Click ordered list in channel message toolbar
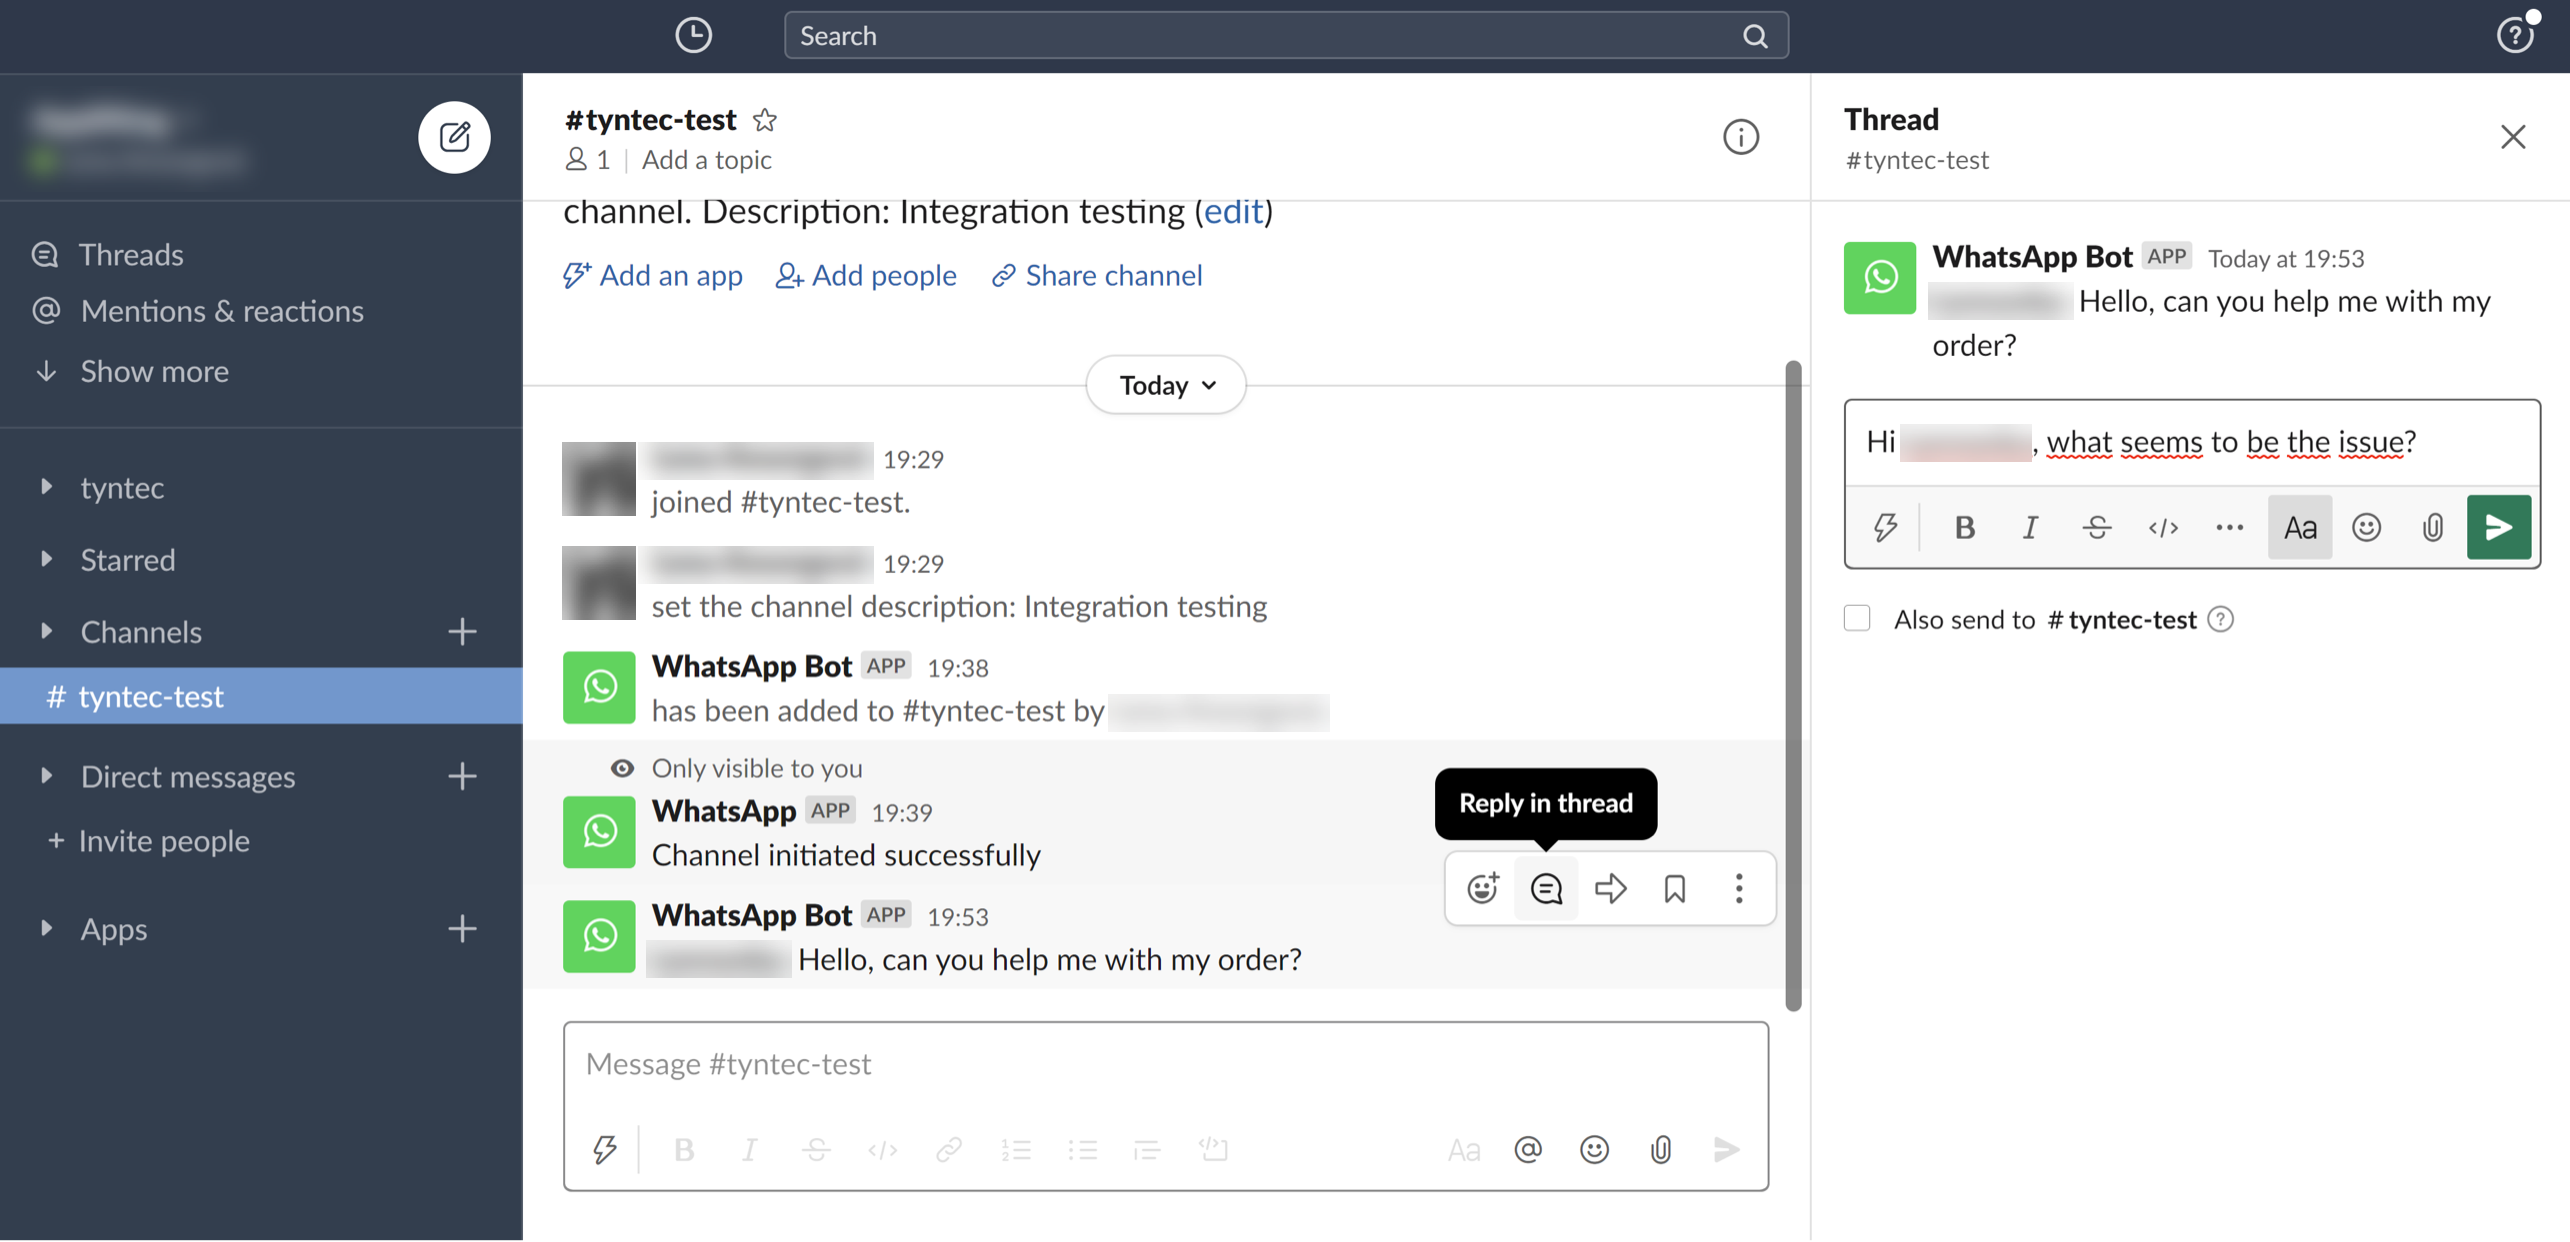 [x=1015, y=1149]
